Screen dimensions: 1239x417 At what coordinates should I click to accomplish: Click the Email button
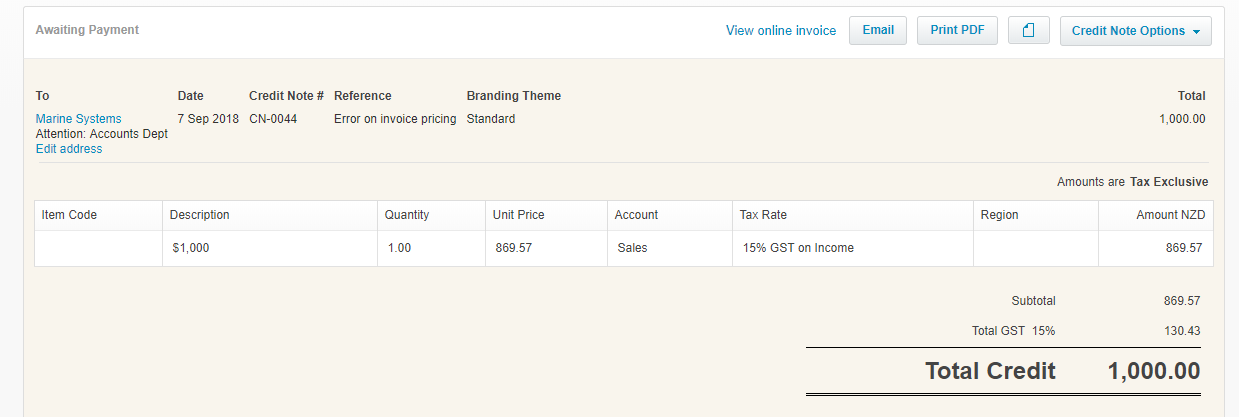(878, 31)
